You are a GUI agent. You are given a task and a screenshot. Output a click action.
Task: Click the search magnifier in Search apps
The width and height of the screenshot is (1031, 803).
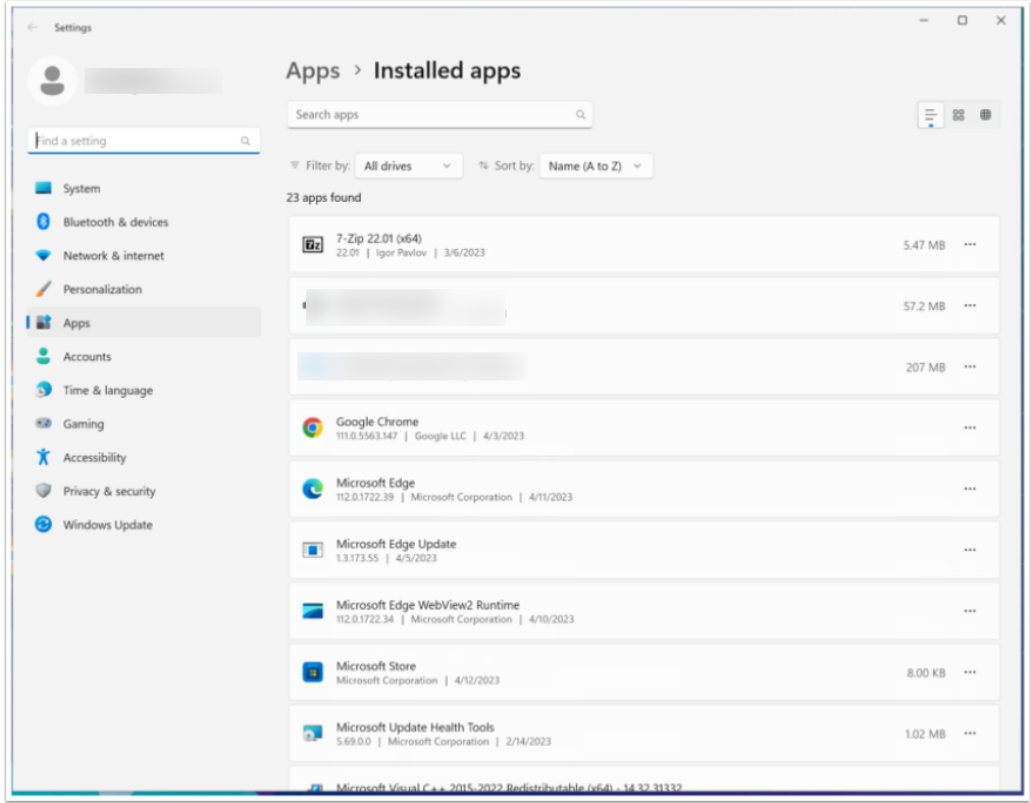pos(580,115)
